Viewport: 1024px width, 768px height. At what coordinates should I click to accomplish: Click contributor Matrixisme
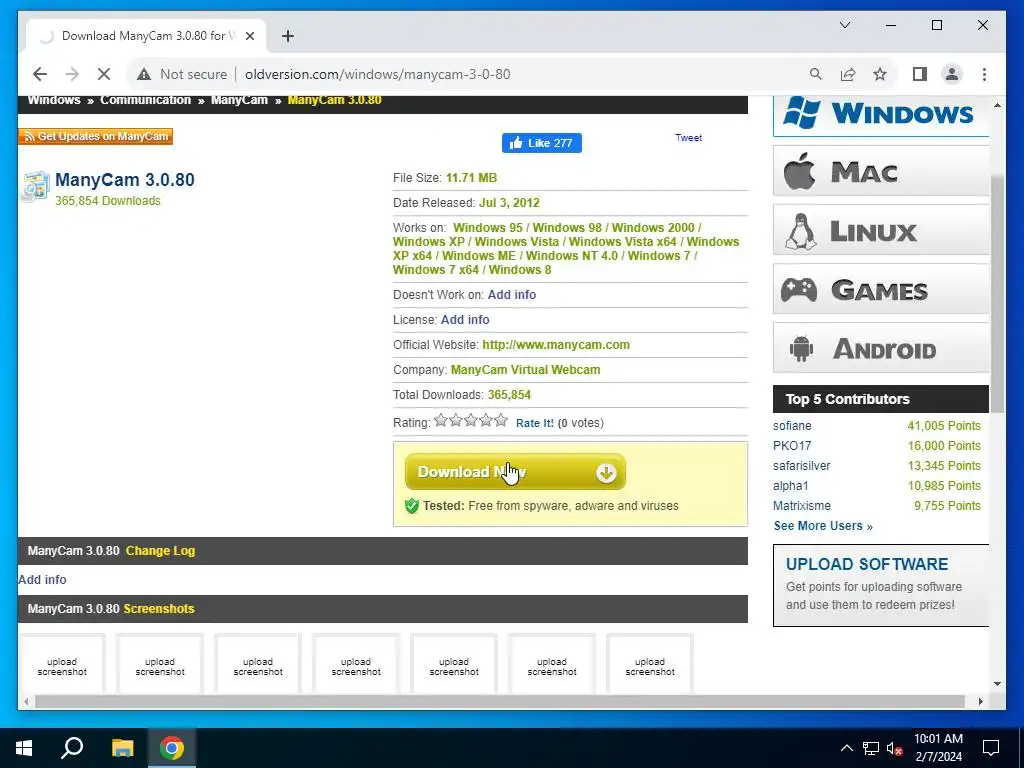point(802,506)
